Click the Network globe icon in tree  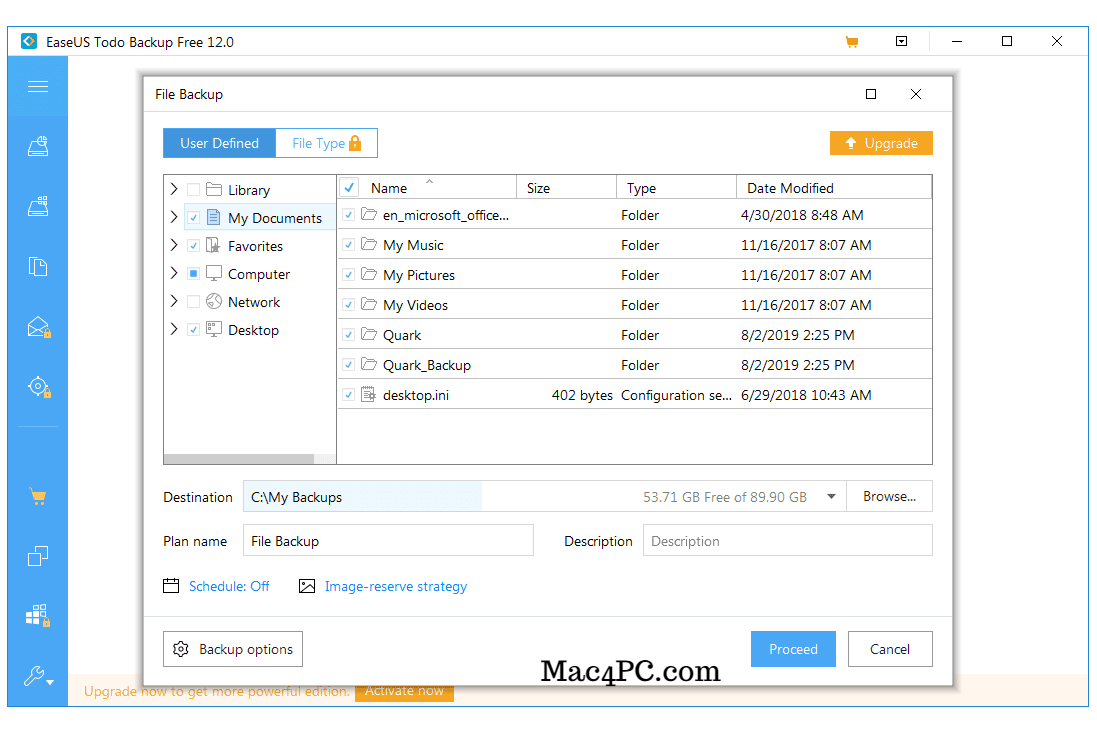[x=214, y=301]
